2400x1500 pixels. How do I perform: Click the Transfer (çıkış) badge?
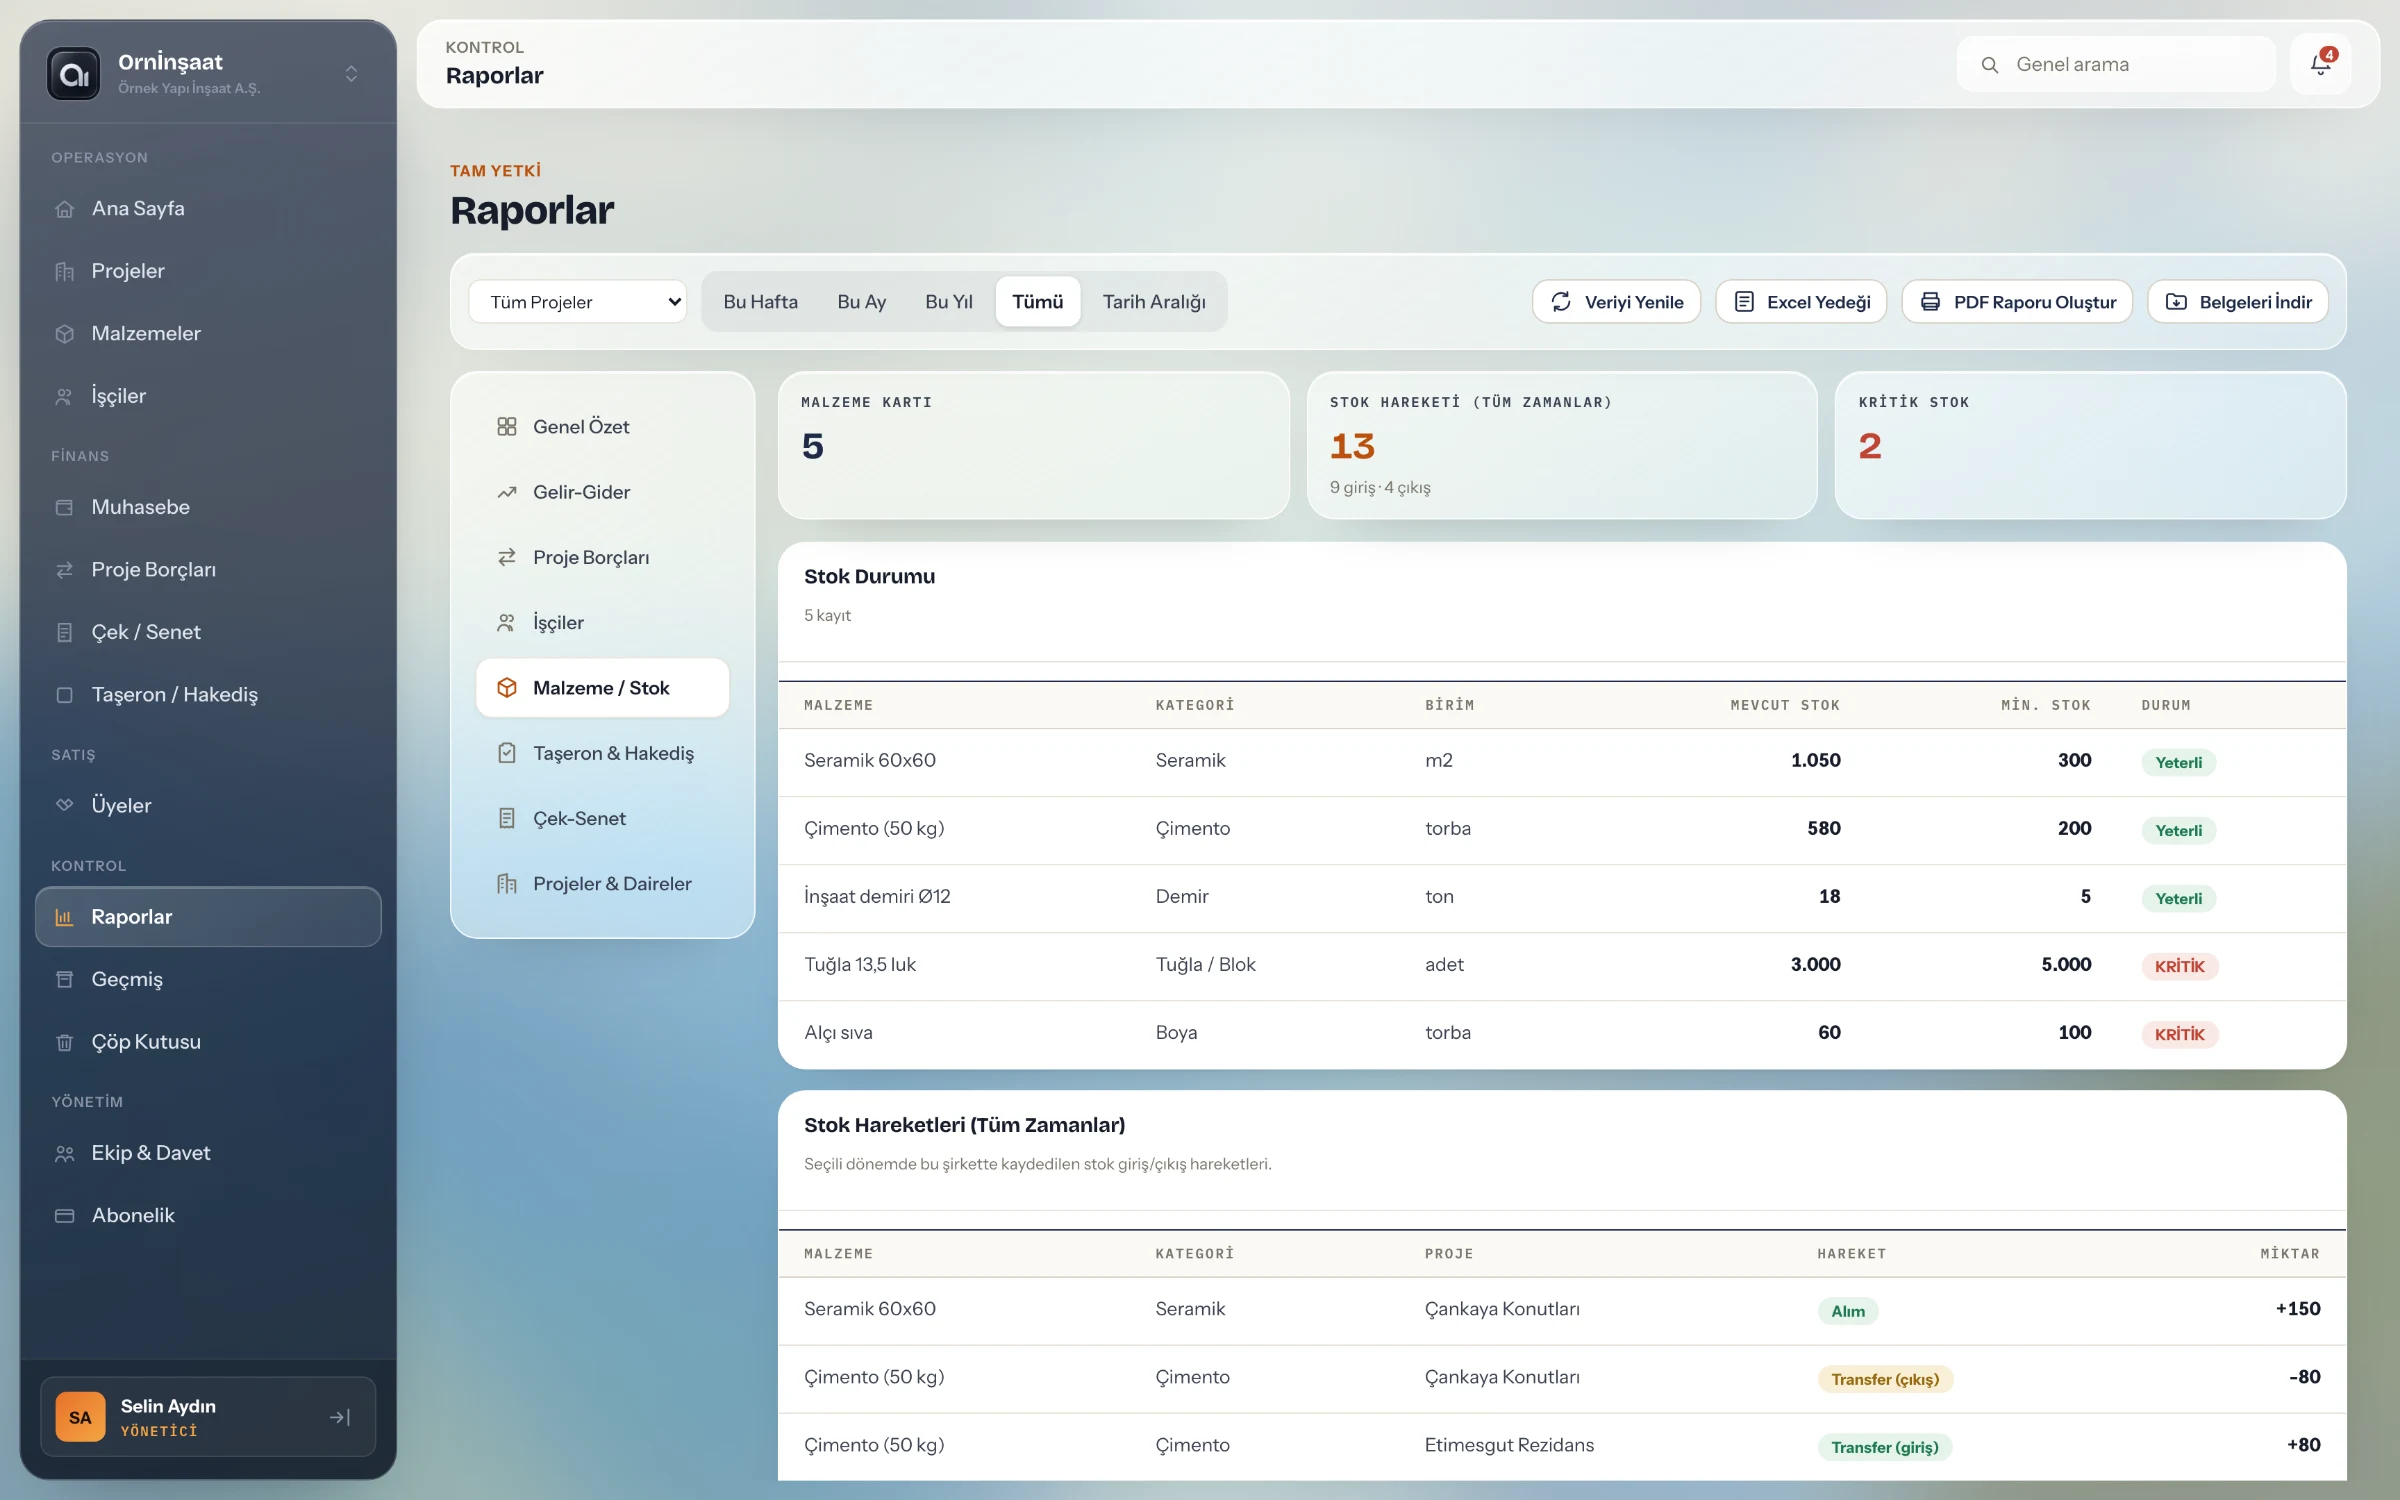(1885, 1380)
